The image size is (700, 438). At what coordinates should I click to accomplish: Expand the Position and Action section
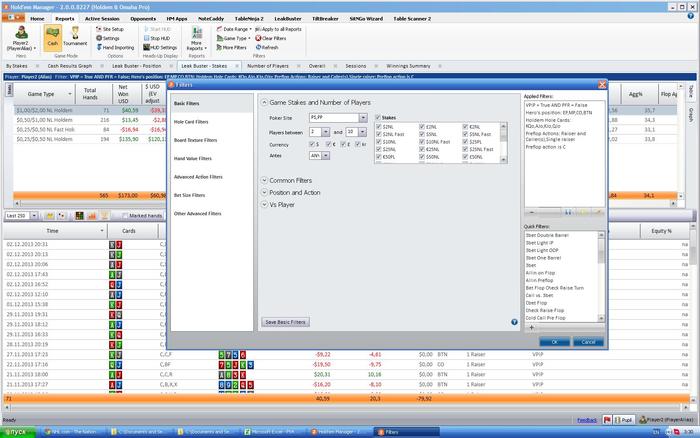coord(264,192)
